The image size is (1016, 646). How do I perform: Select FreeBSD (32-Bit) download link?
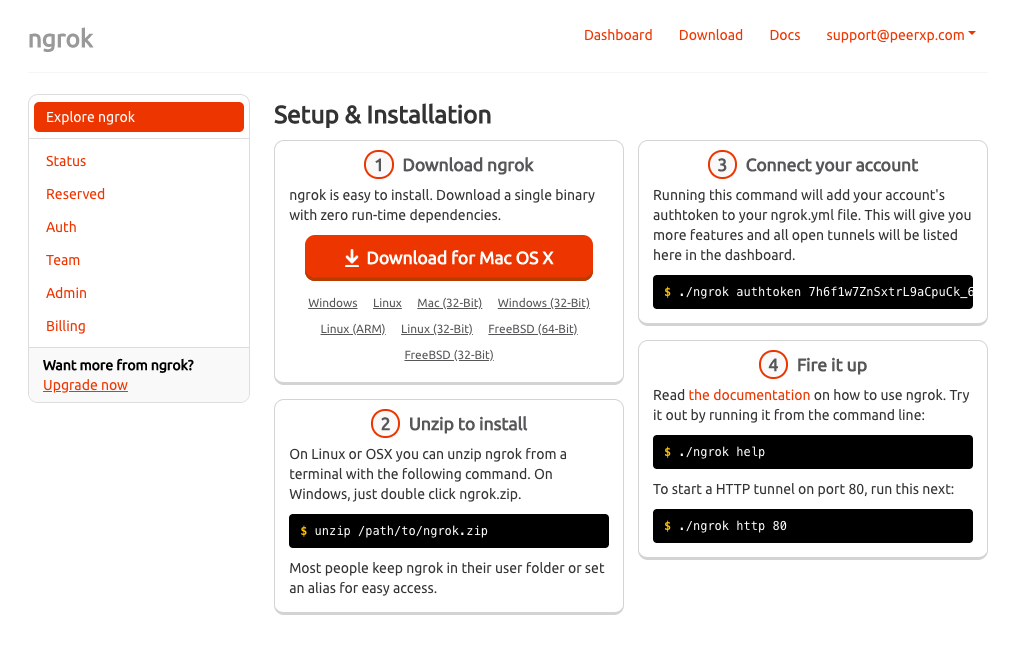point(449,354)
